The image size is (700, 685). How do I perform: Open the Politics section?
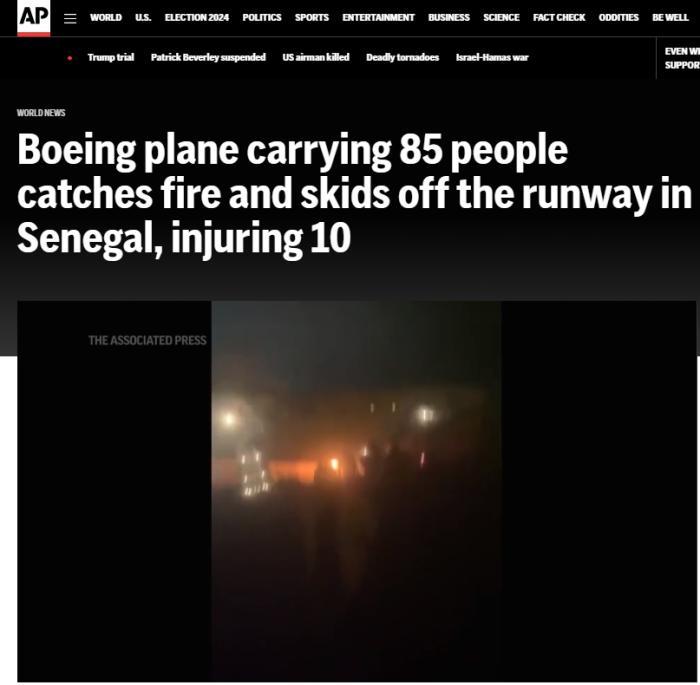[x=262, y=17]
